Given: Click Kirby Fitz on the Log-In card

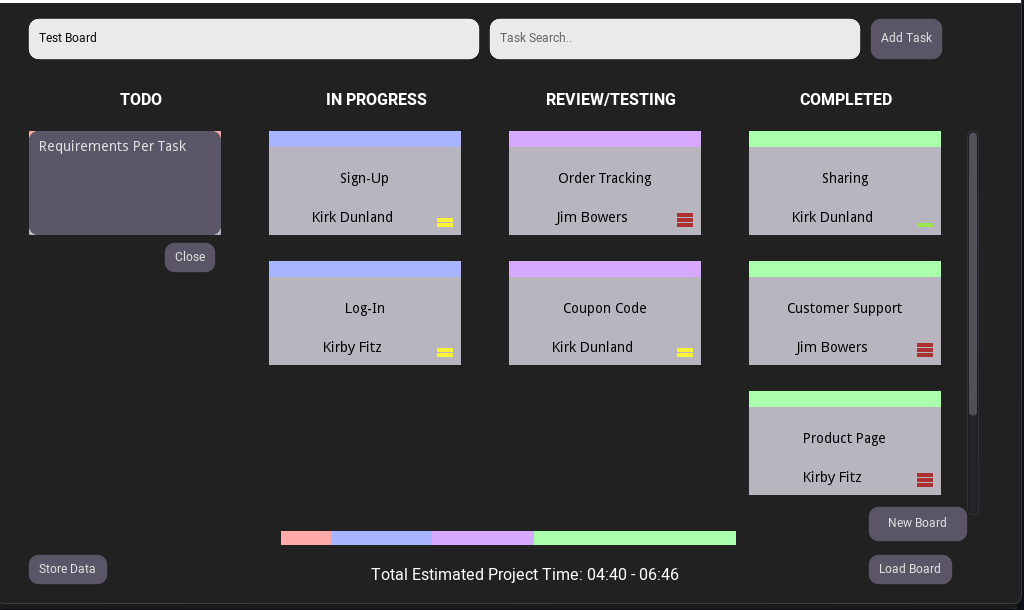Looking at the screenshot, I should tap(352, 347).
